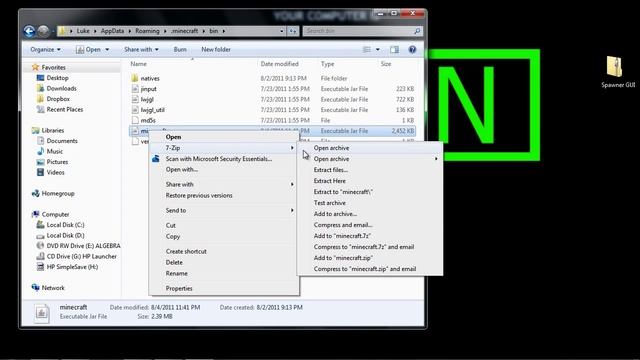
Task: Click the Back navigation arrow
Action: 29,31
